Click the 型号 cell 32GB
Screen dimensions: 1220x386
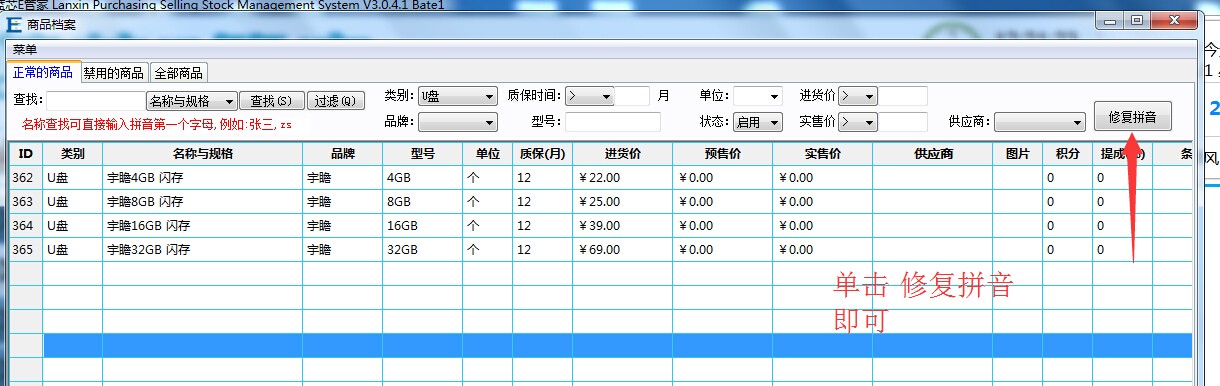[x=423, y=250]
